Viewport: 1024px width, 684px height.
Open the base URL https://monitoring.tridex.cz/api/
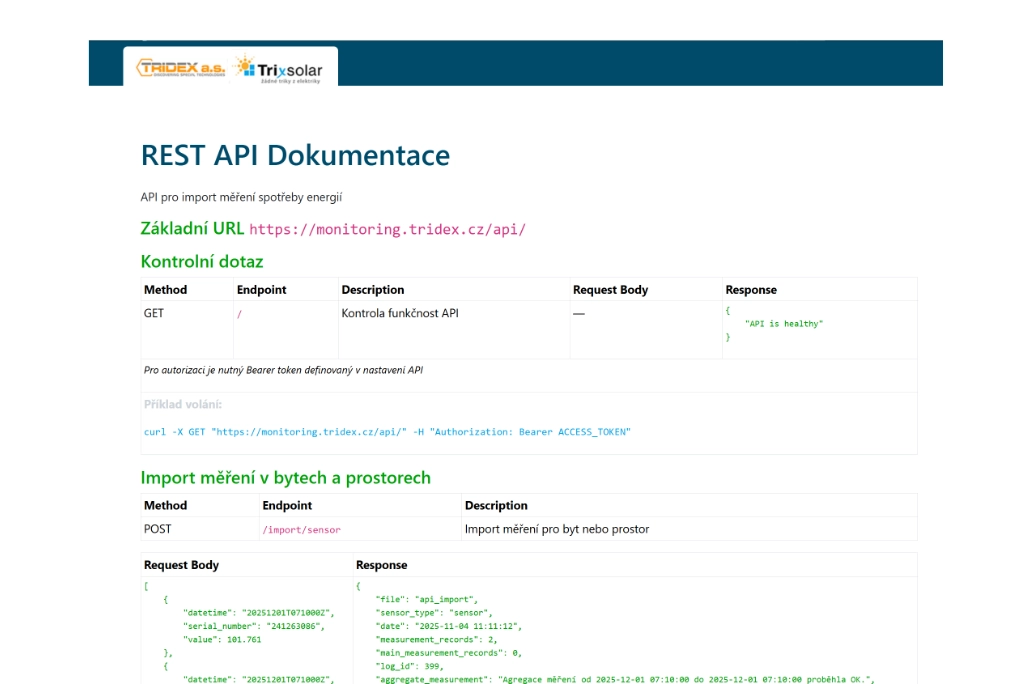(x=387, y=229)
